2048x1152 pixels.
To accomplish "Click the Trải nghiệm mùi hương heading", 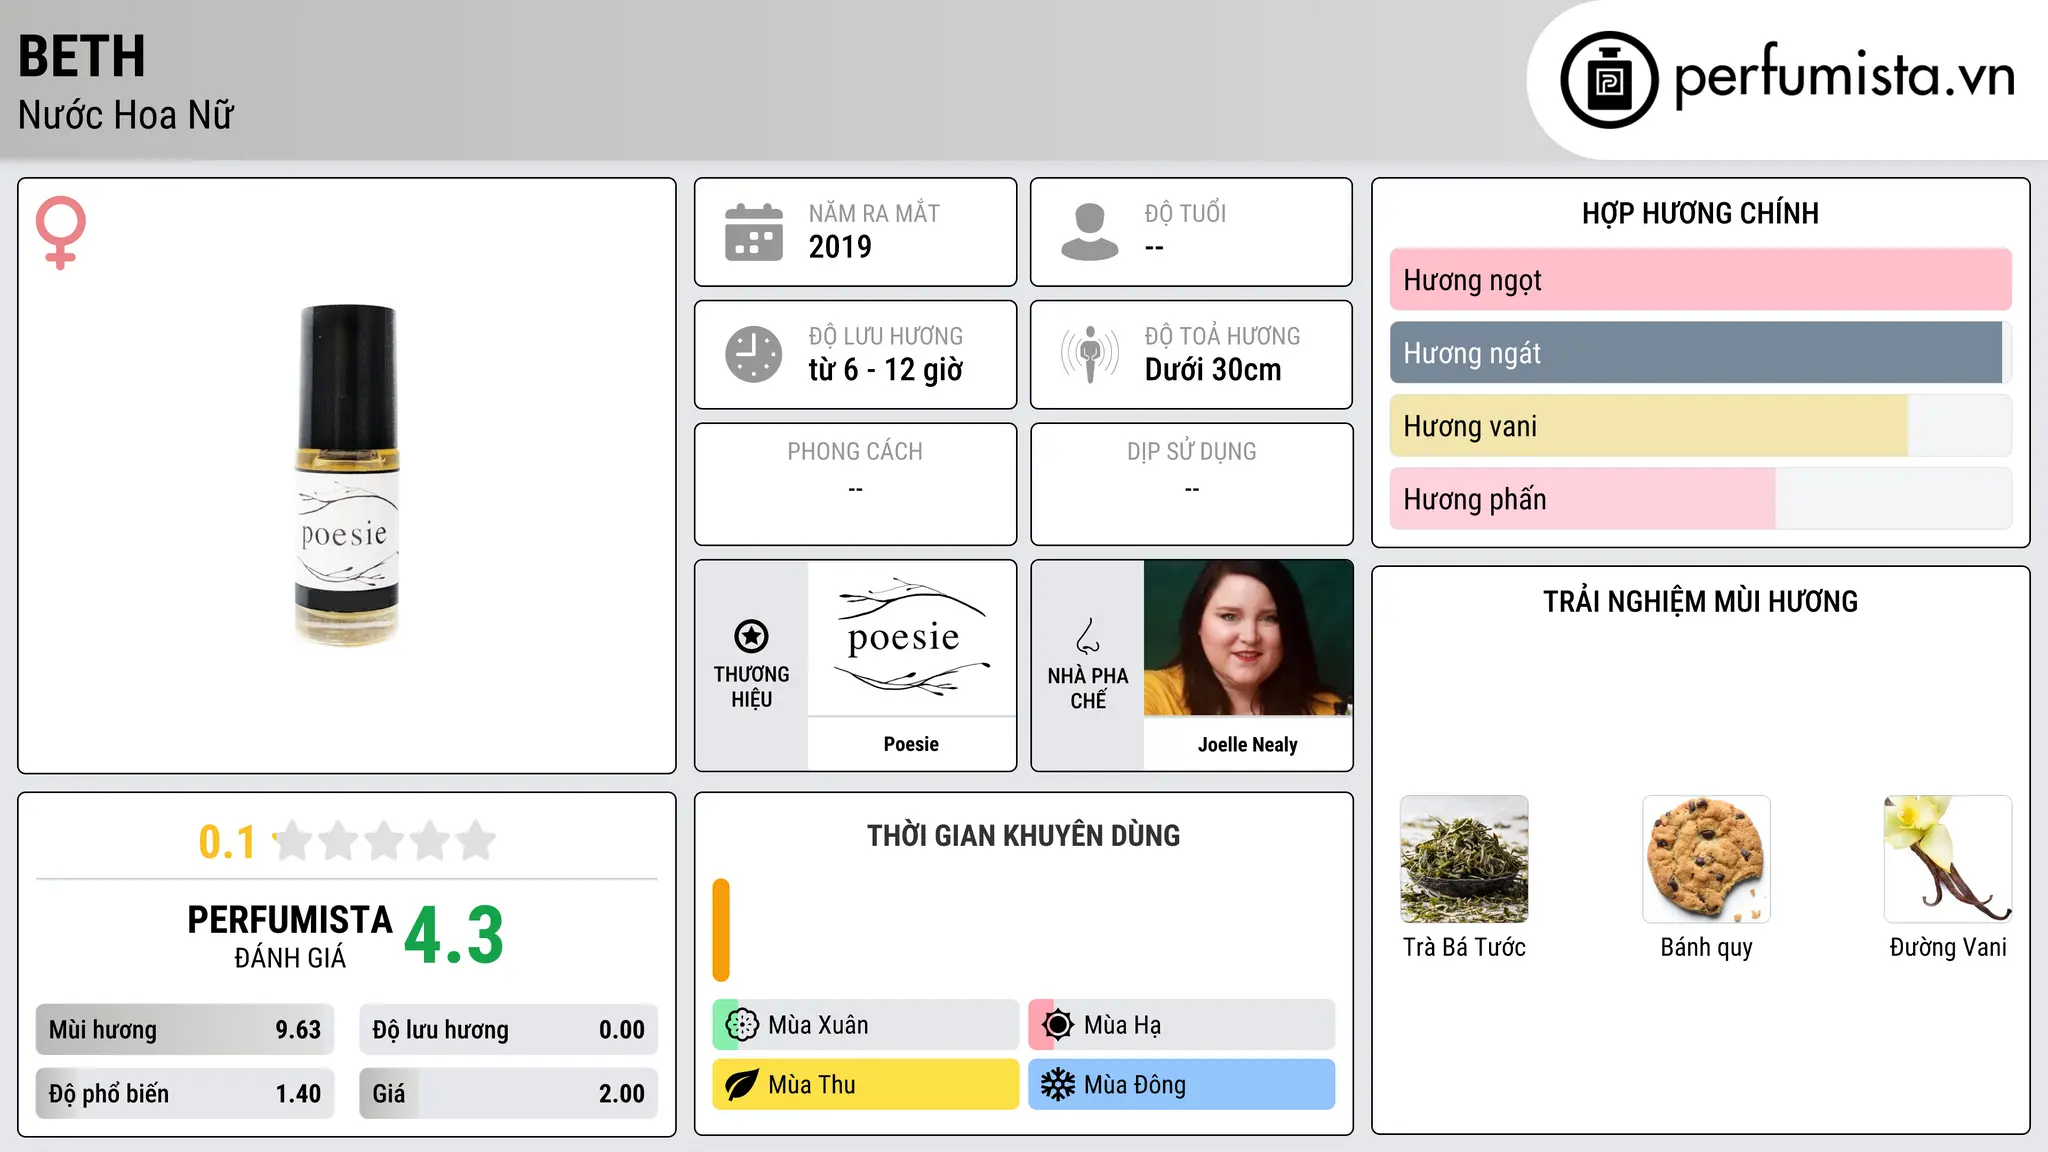I will point(1700,601).
